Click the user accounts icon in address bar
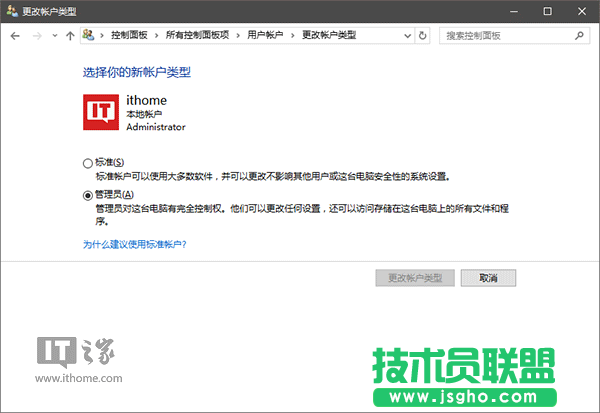Screen dimensions: 600x413 coord(90,35)
